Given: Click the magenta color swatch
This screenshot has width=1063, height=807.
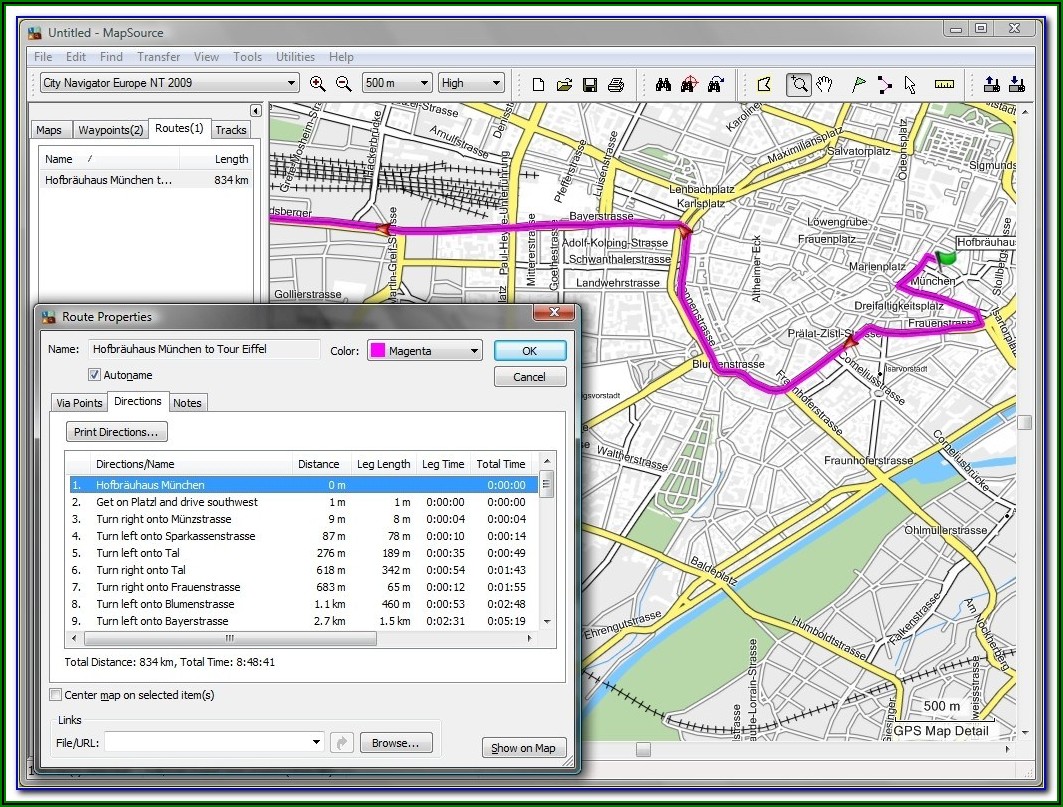Looking at the screenshot, I should pyautogui.click(x=377, y=351).
